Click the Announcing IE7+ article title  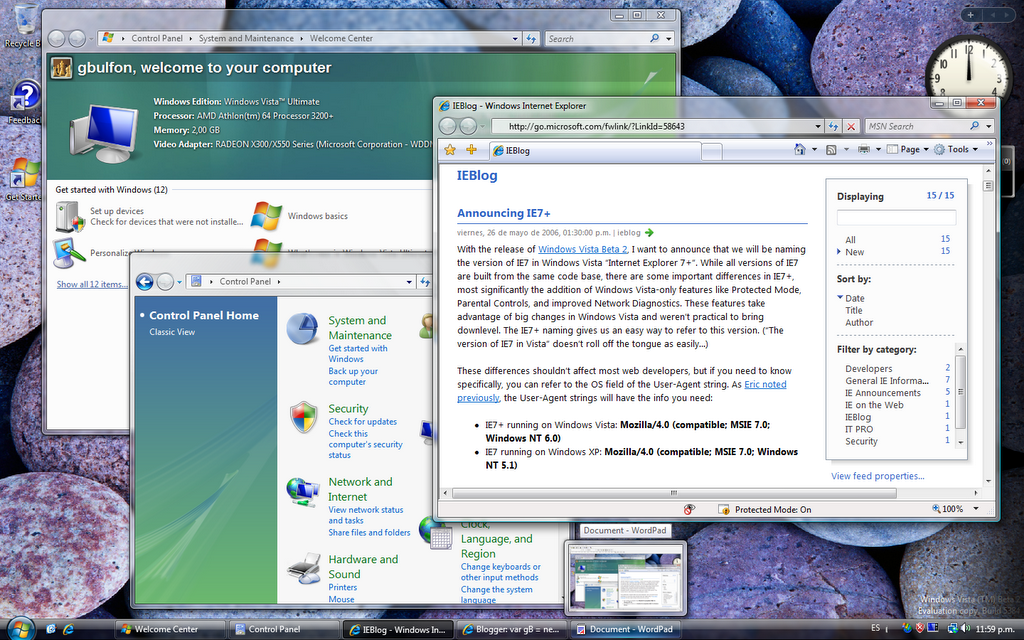point(504,213)
